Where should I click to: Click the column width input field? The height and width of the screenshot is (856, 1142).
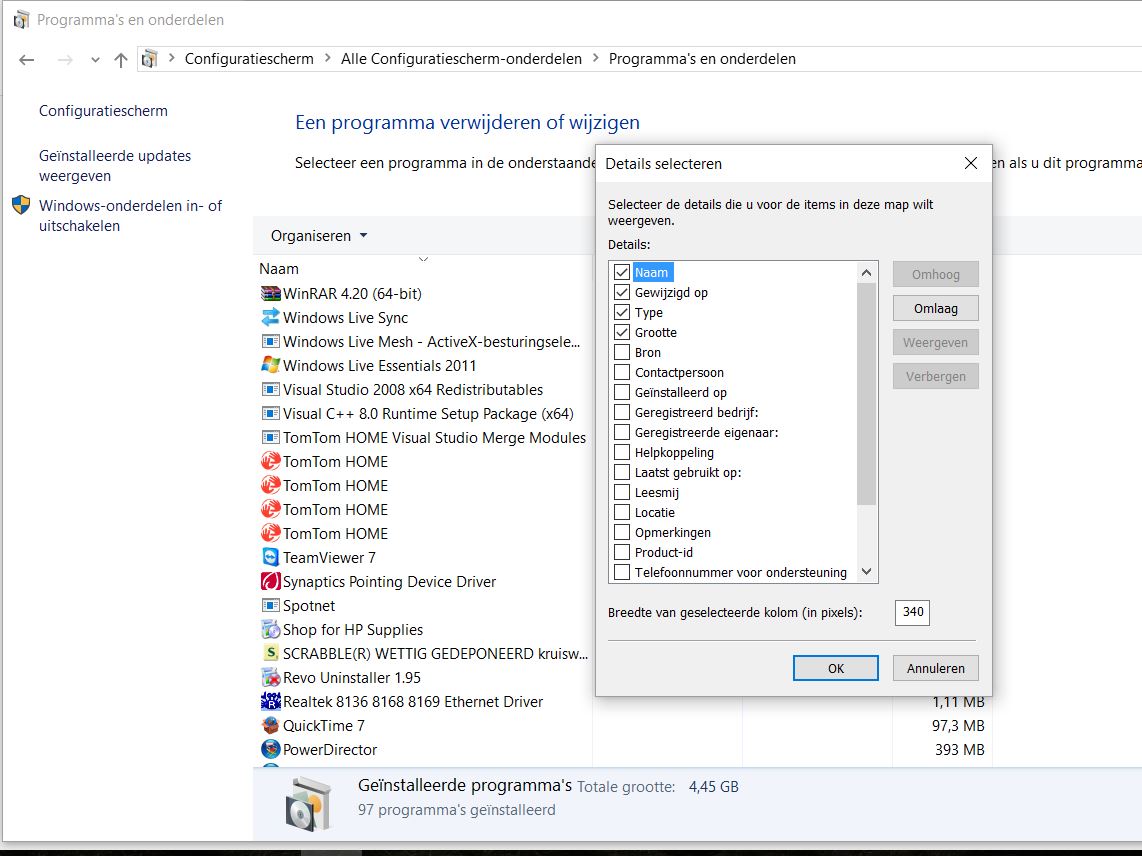pos(912,613)
